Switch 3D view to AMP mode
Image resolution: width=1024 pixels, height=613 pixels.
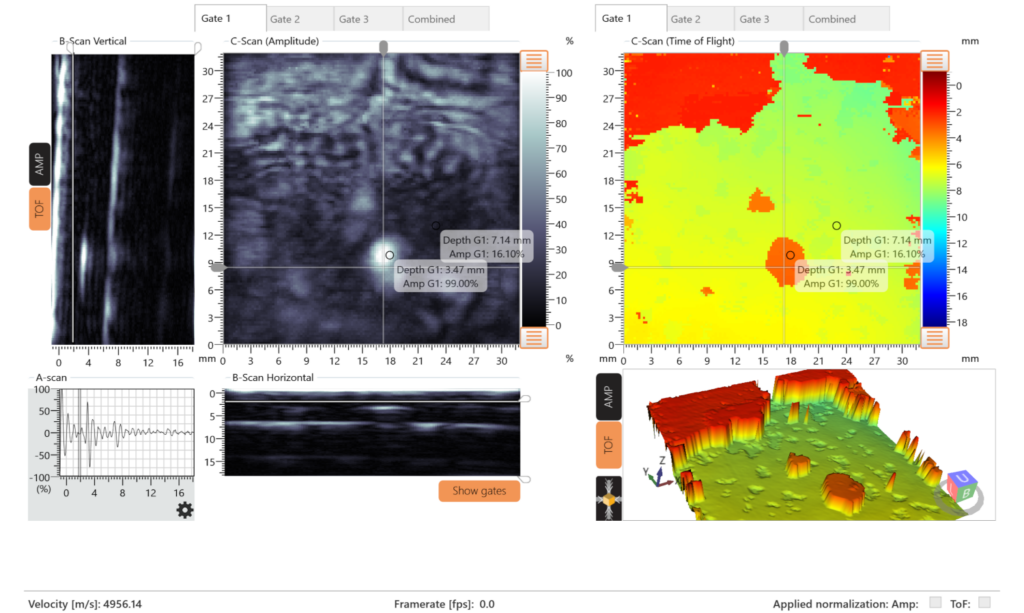608,398
